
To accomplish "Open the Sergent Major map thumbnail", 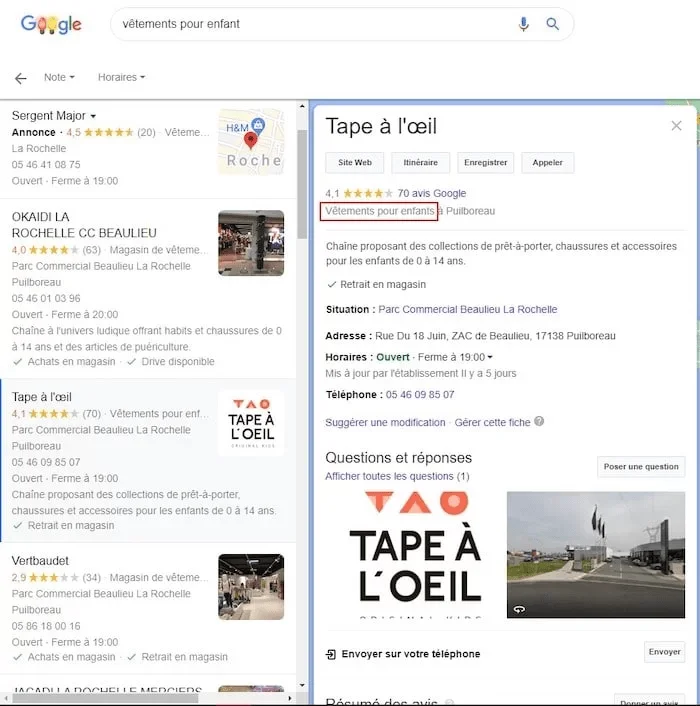I will pos(251,141).
